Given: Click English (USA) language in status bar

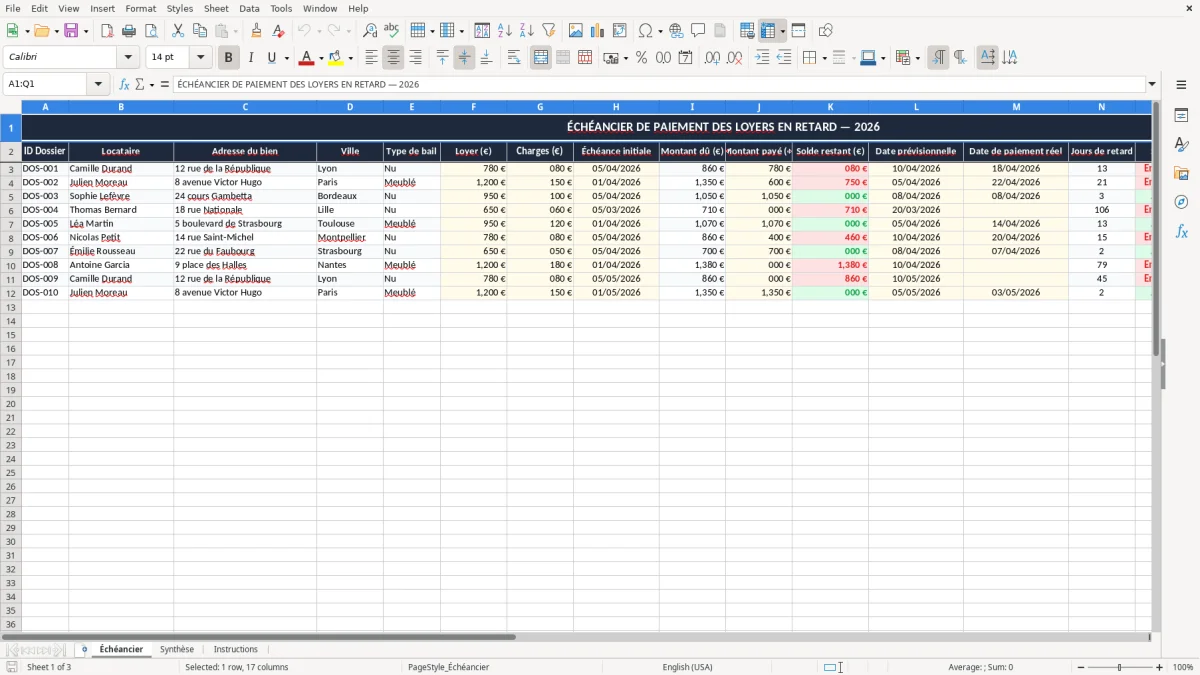Looking at the screenshot, I should [687, 667].
